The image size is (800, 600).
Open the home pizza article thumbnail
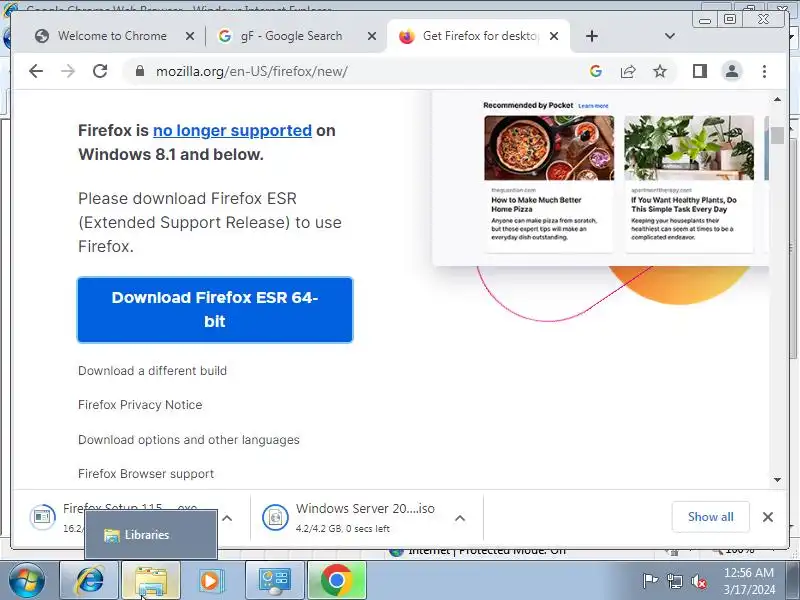(x=549, y=148)
